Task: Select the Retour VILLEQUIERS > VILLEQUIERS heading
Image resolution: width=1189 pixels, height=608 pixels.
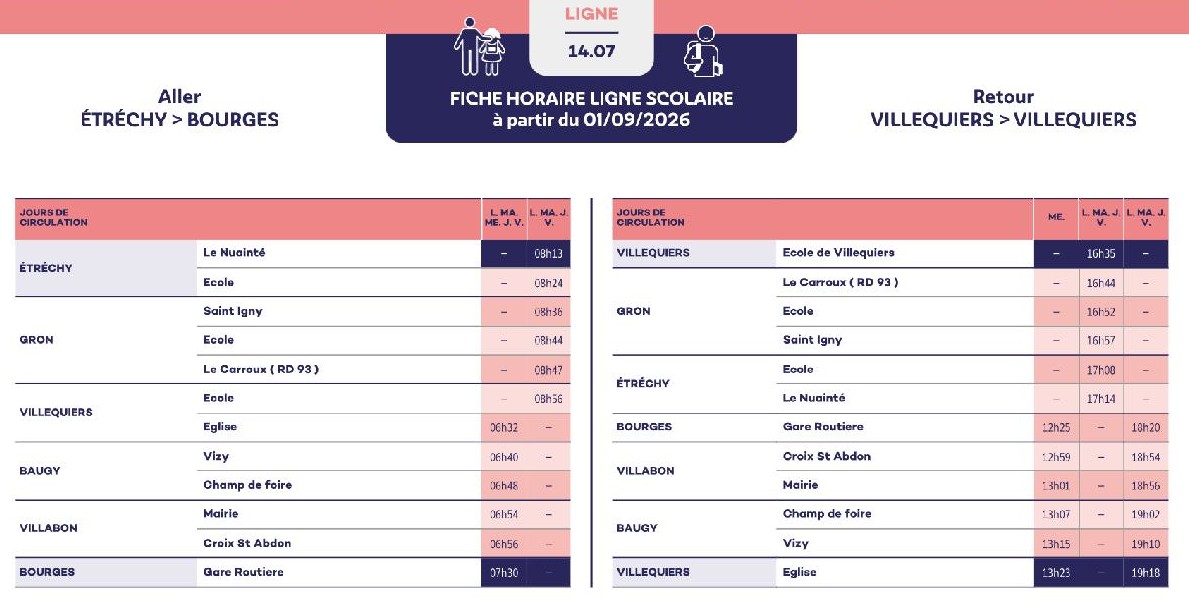Action: pos(1003,108)
